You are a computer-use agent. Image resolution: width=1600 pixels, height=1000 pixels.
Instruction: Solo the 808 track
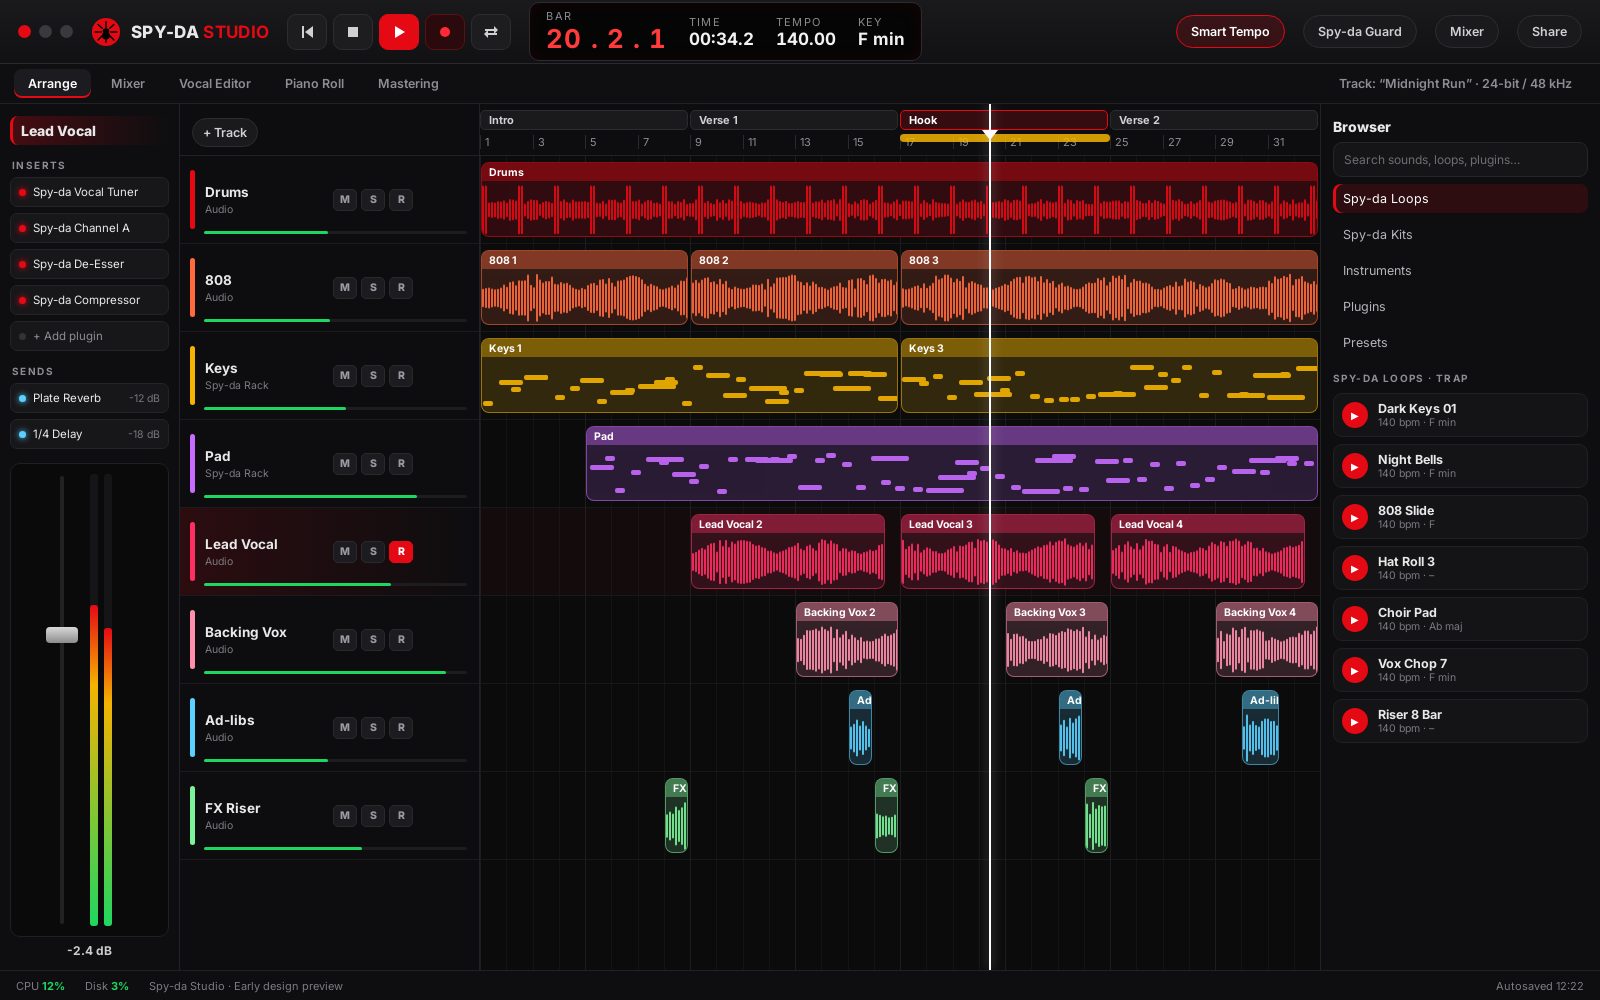(x=373, y=288)
